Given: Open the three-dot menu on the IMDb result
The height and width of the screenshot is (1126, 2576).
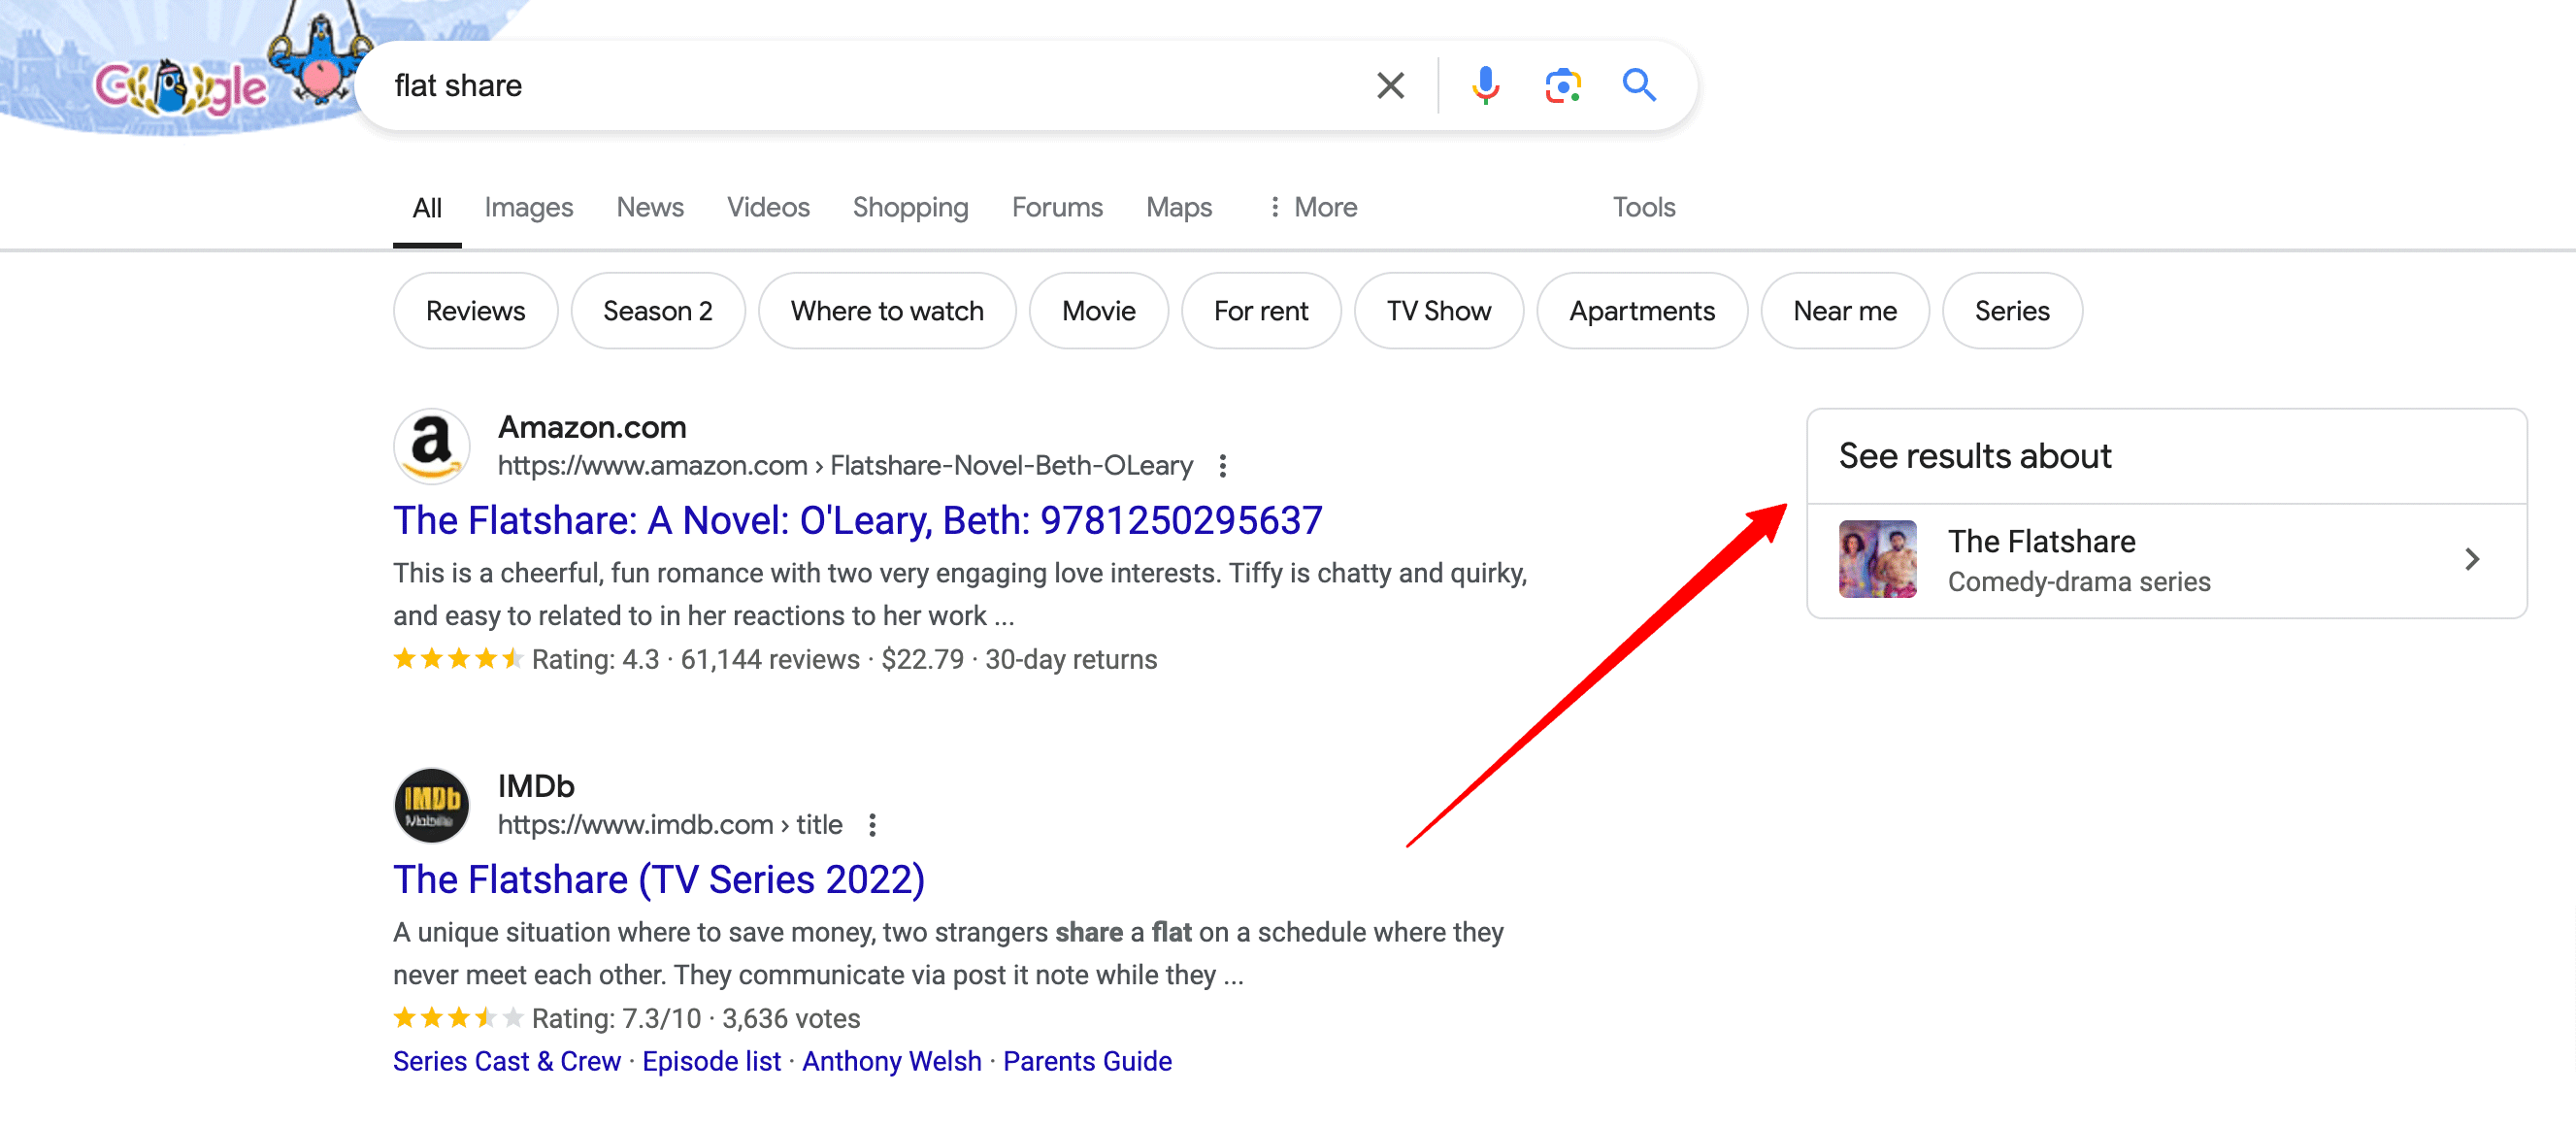Looking at the screenshot, I should pyautogui.click(x=874, y=825).
